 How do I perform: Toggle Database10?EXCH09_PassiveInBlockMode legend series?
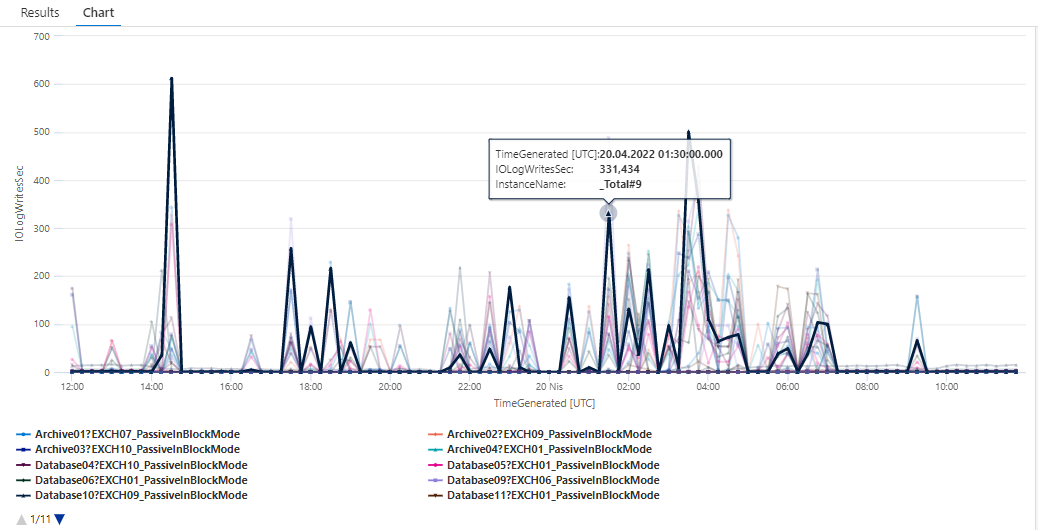tap(132, 496)
